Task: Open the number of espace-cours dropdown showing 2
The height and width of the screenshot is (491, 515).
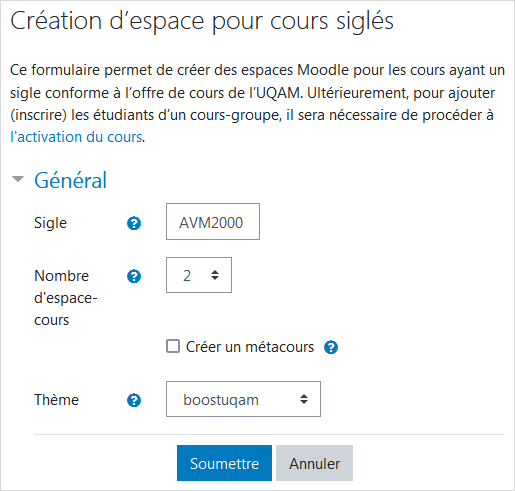Action: [199, 275]
